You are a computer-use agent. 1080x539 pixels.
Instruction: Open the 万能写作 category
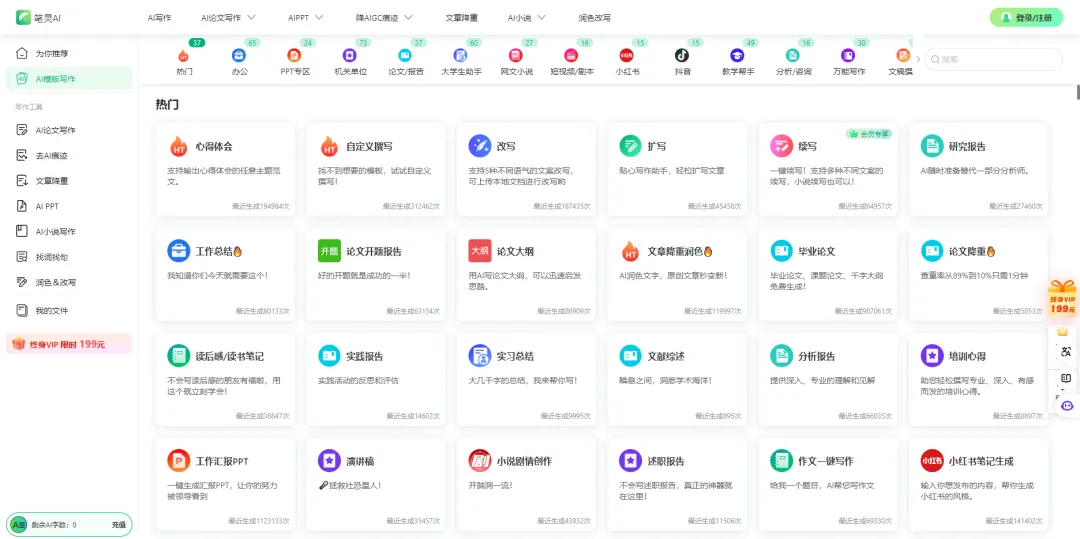(x=848, y=59)
